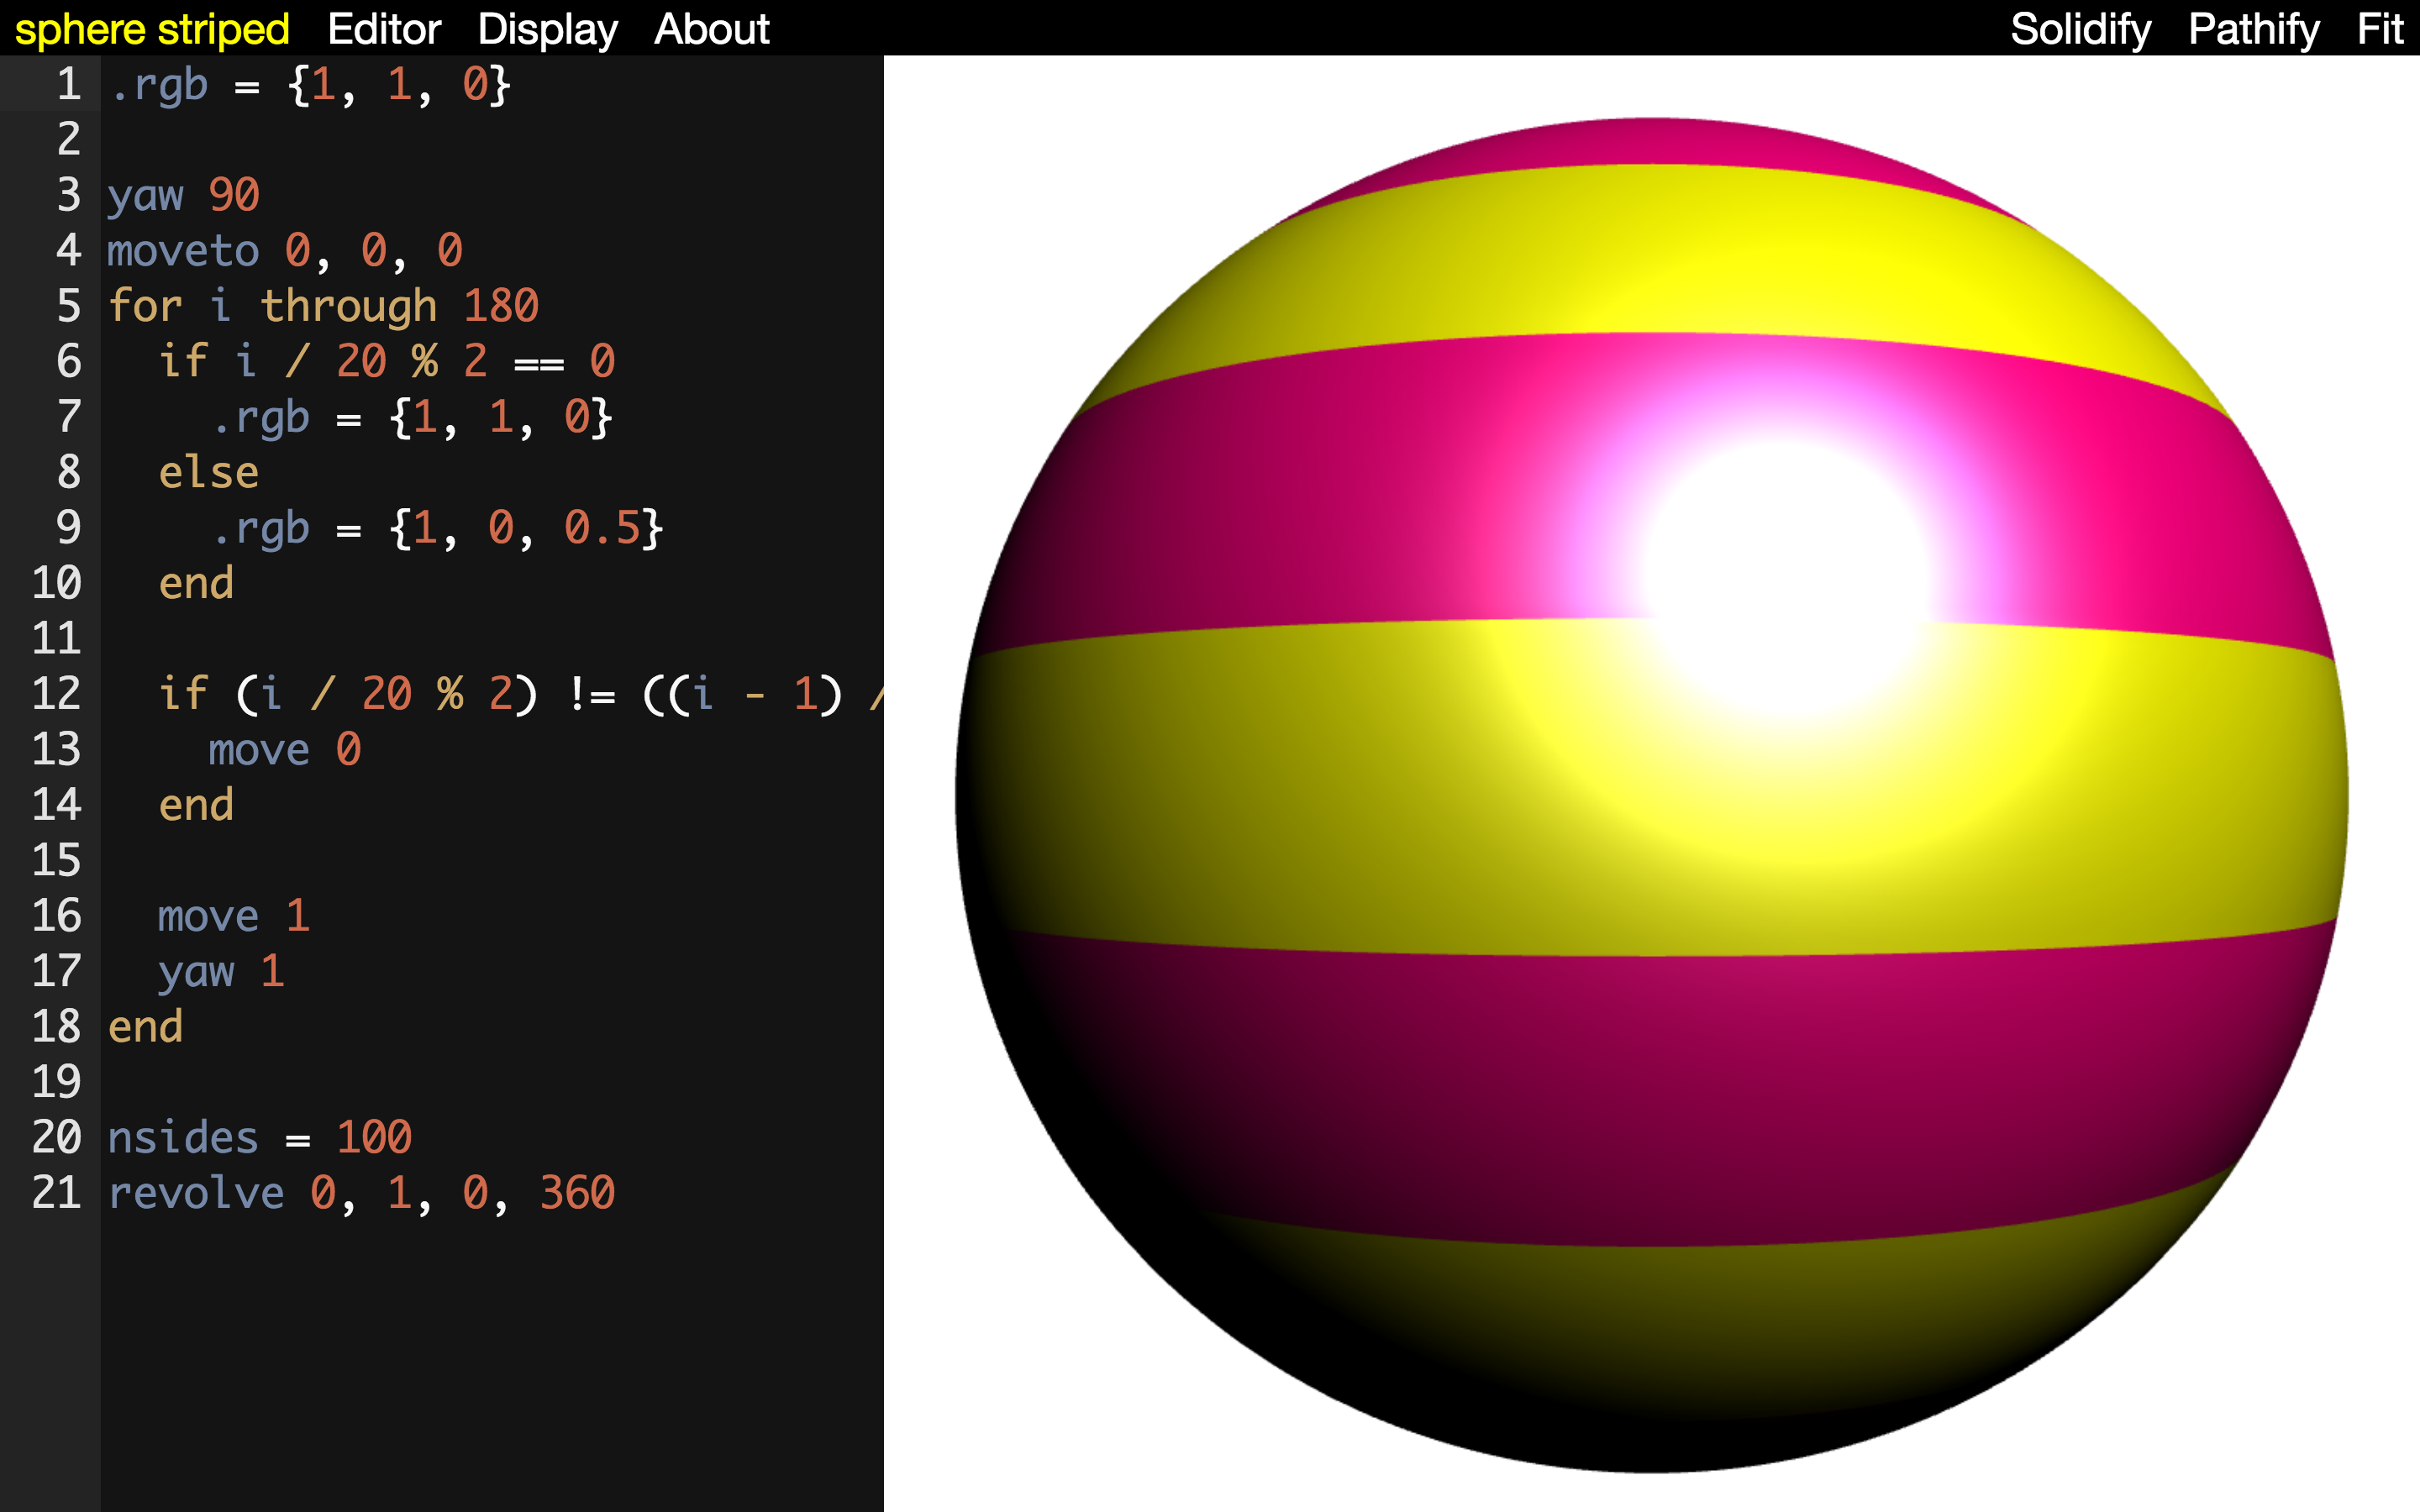Click the Pathify button
This screenshot has height=1512, width=2420.
tap(2253, 29)
